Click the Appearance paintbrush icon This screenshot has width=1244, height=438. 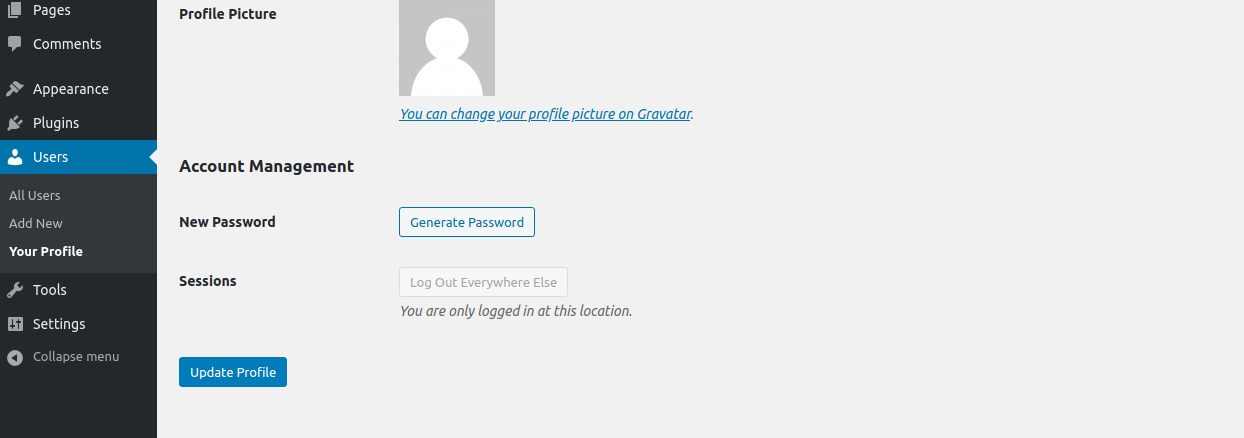15,89
